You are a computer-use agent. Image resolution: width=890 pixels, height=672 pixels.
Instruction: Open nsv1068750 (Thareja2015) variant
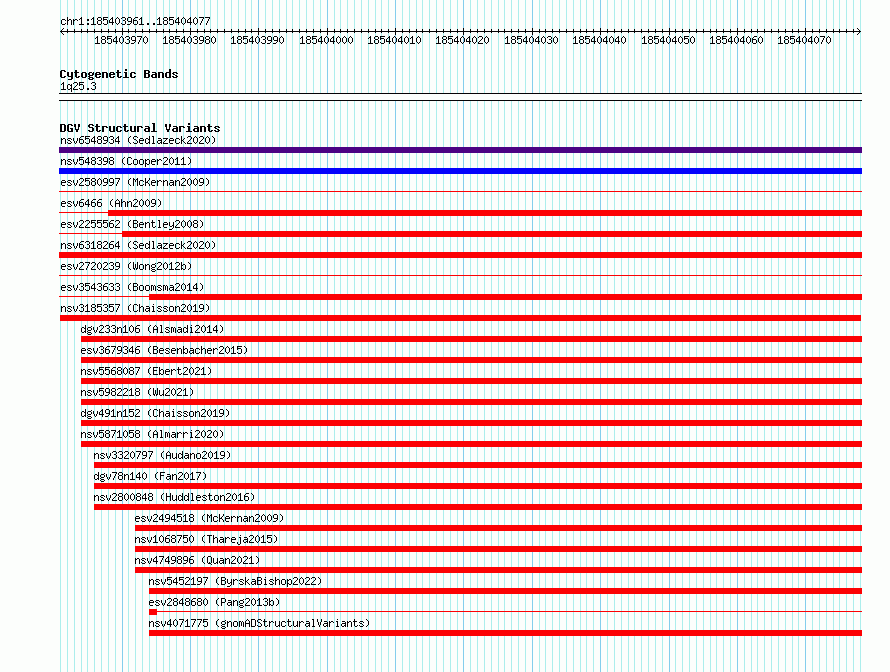coord(206,539)
